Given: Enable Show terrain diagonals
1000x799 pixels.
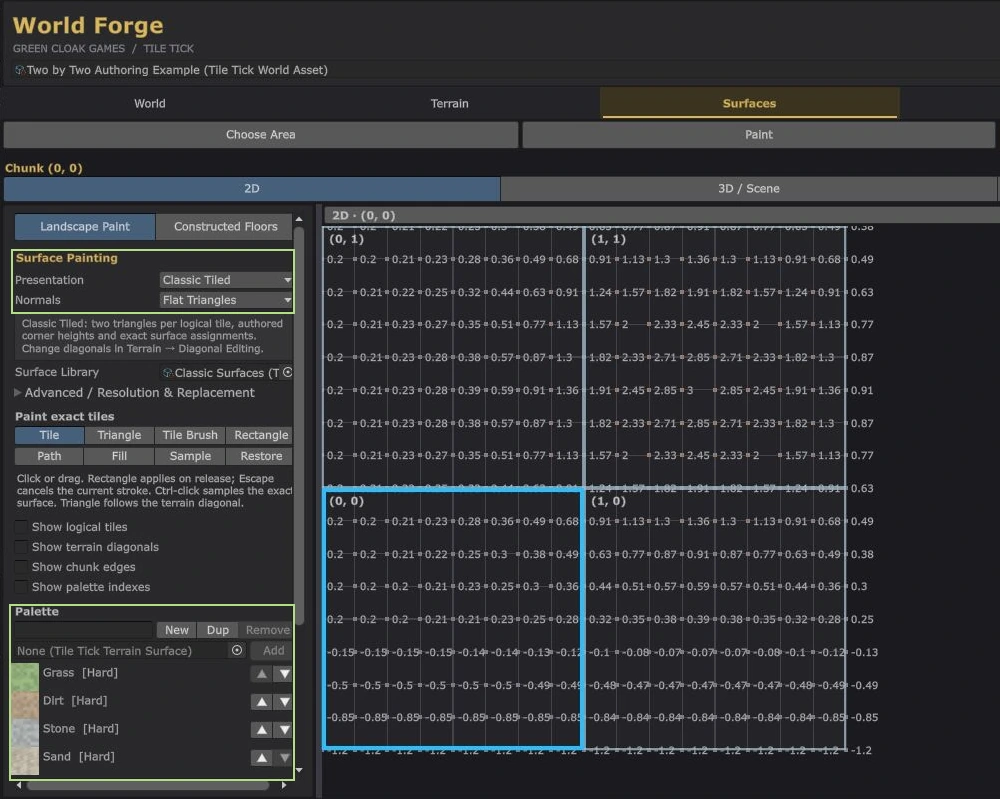Looking at the screenshot, I should (x=22, y=547).
